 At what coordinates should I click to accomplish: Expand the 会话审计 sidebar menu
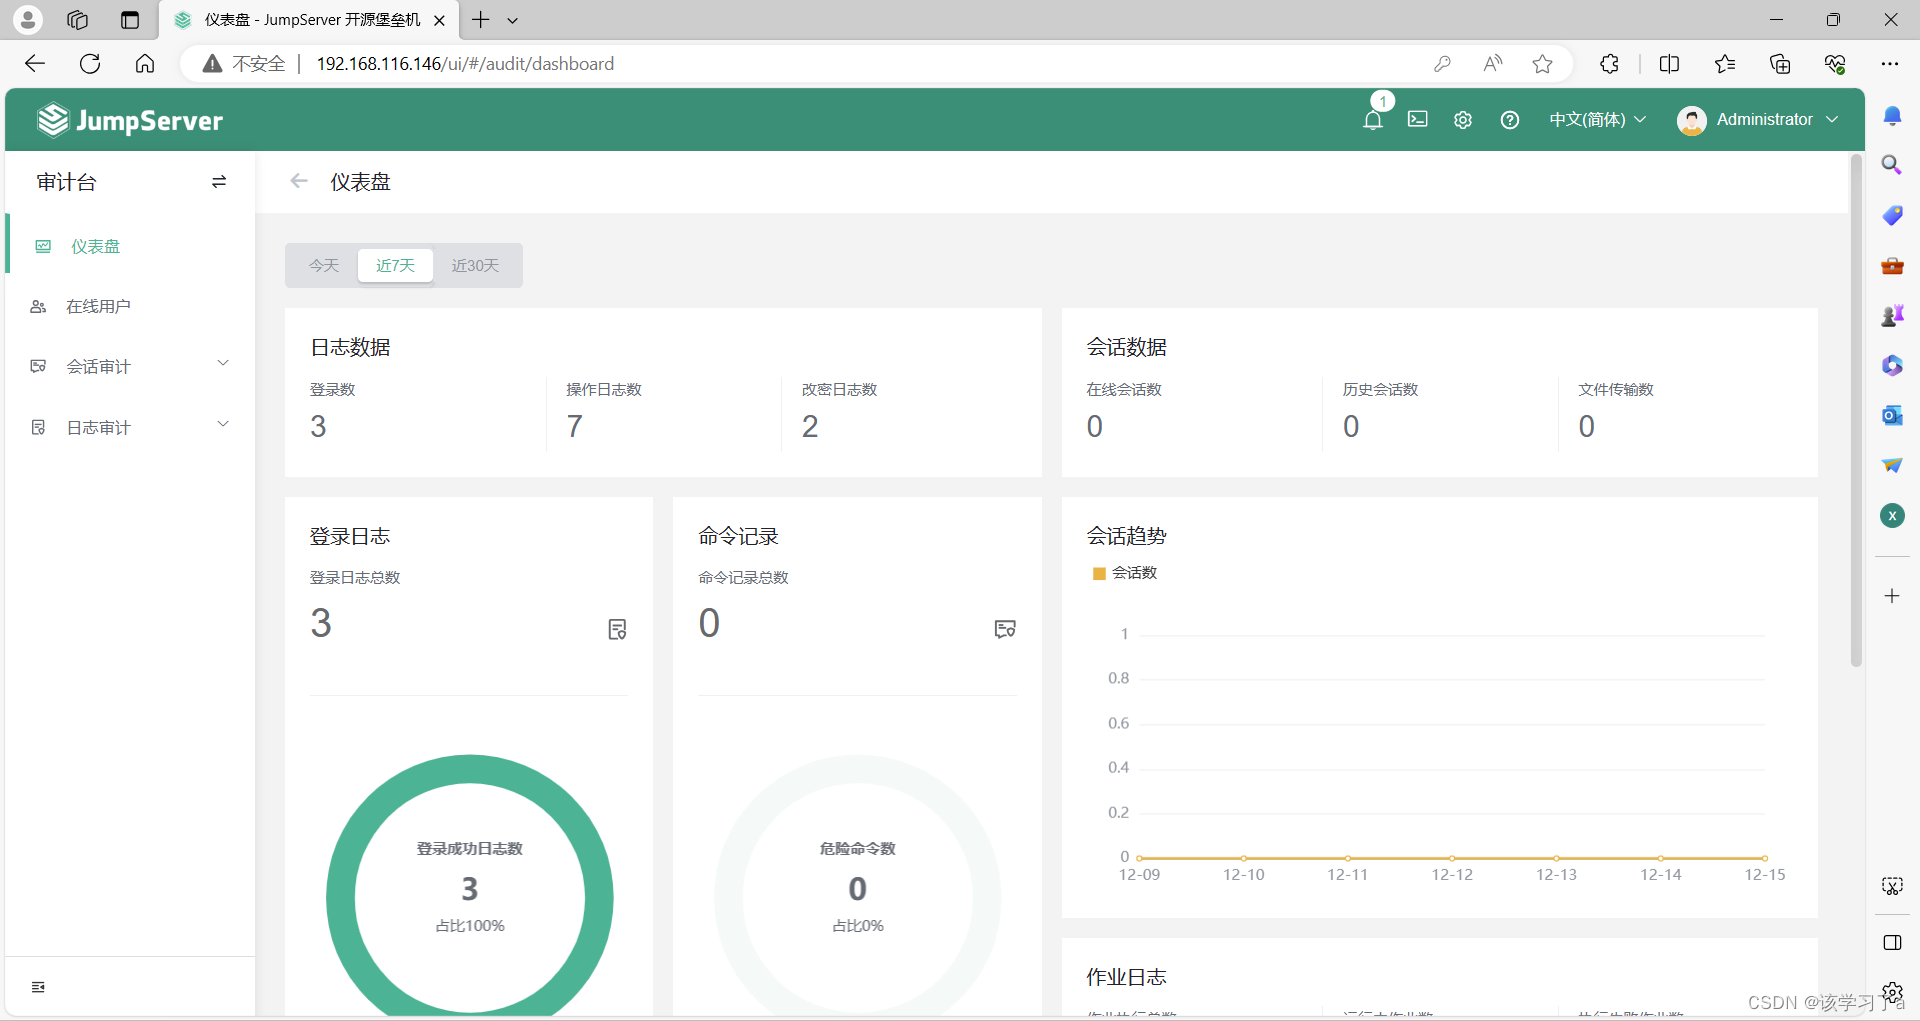tap(130, 366)
